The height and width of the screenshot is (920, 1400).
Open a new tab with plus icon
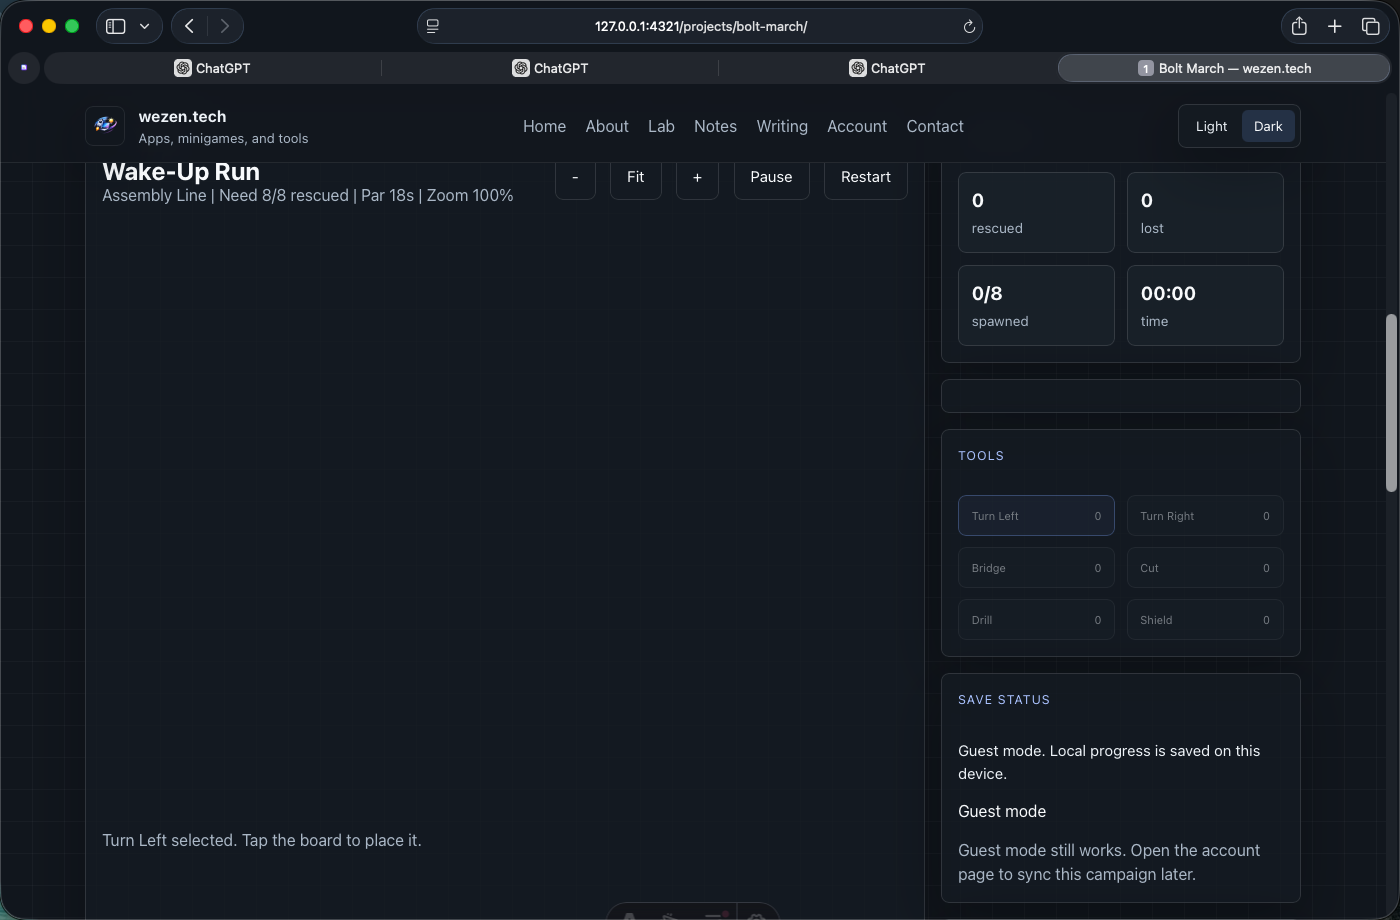(1334, 26)
